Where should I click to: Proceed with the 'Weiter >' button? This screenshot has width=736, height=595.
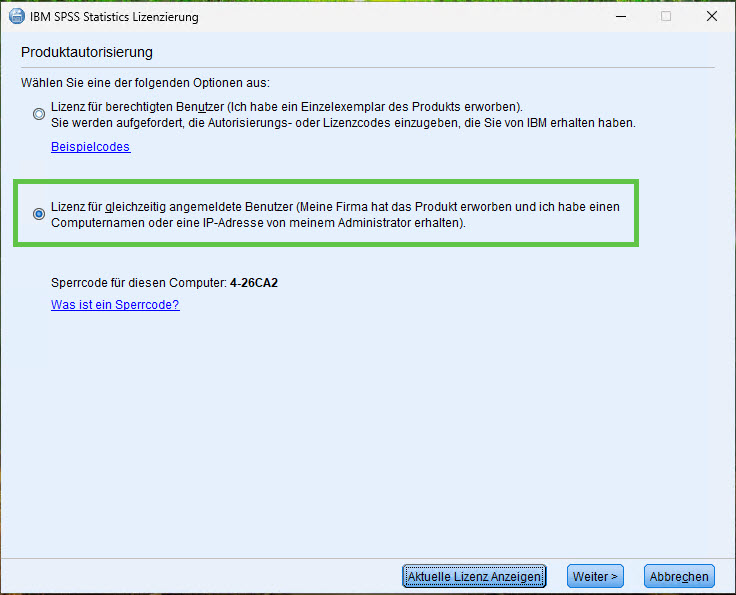click(596, 576)
